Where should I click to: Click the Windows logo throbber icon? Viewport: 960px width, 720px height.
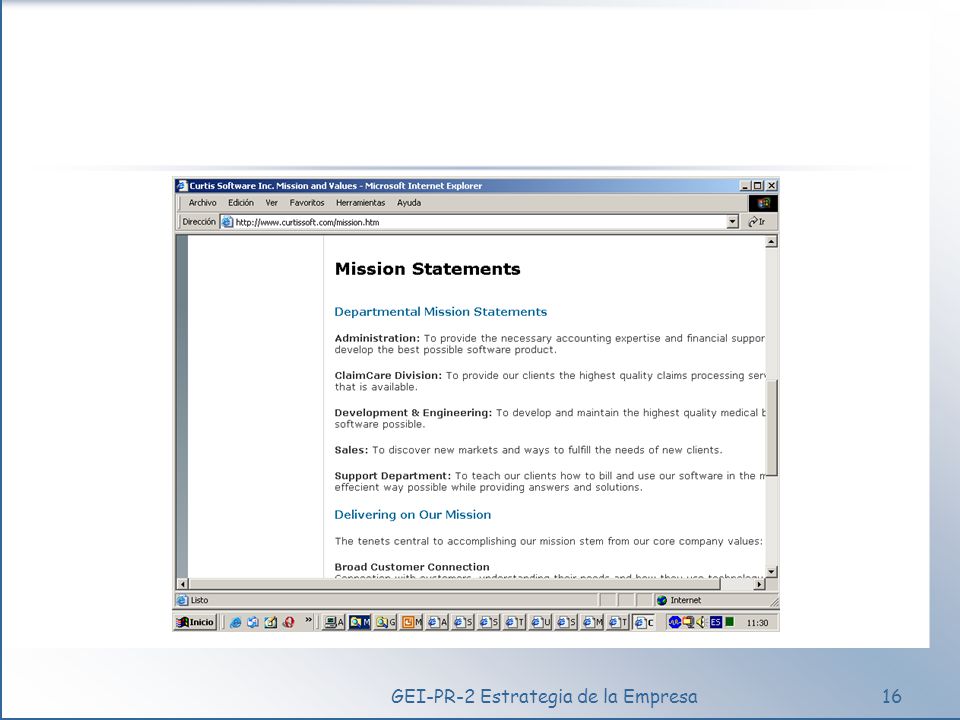763,203
